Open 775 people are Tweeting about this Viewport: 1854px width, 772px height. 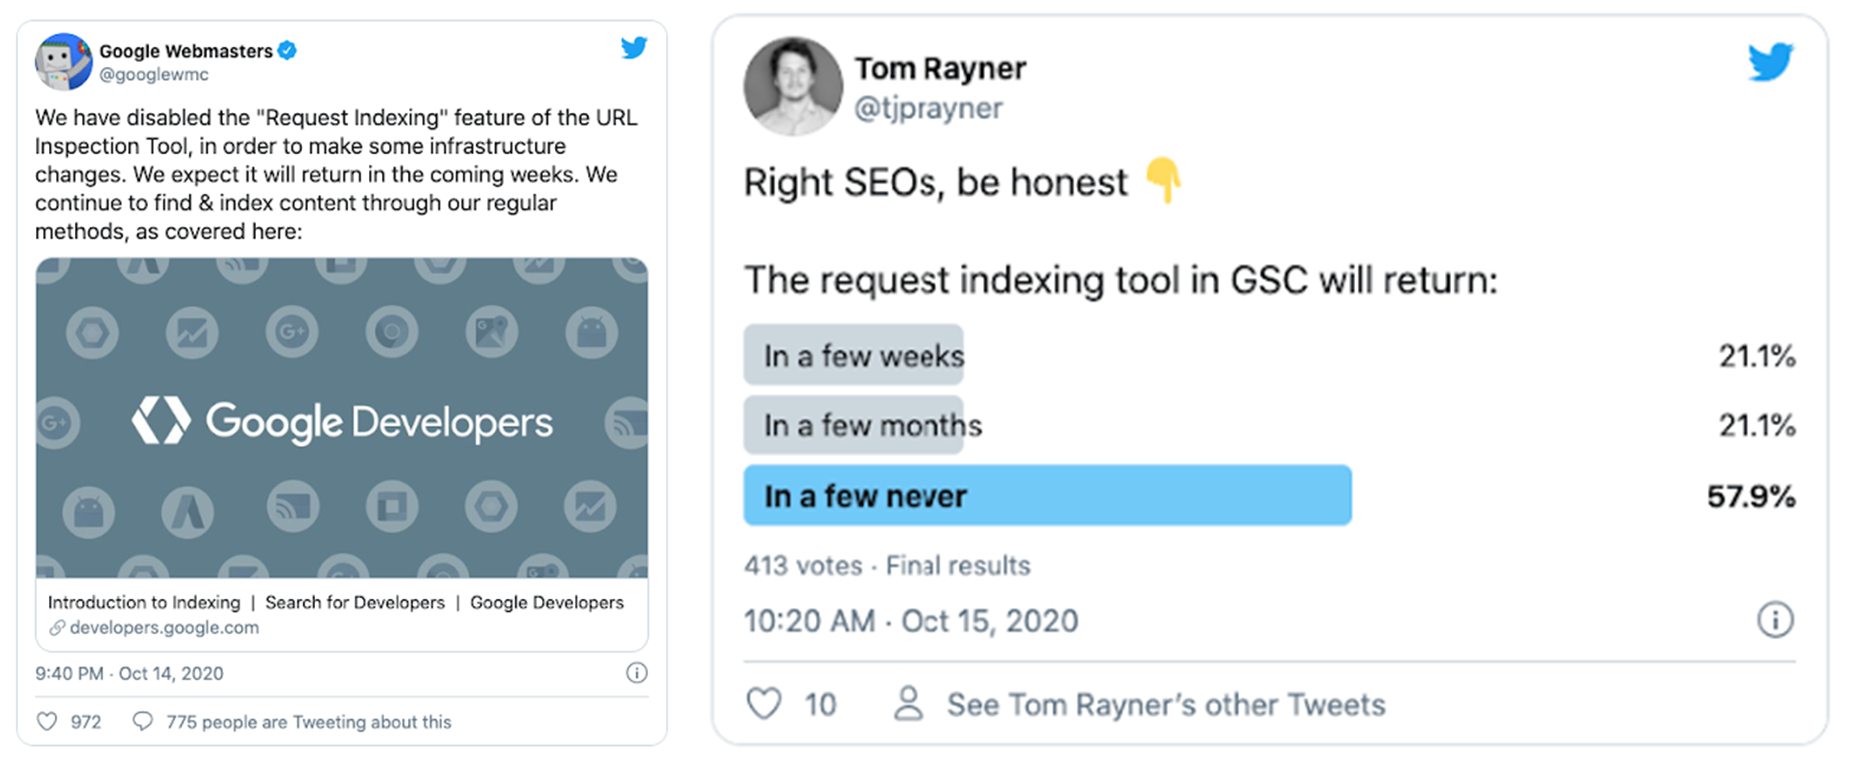308,722
